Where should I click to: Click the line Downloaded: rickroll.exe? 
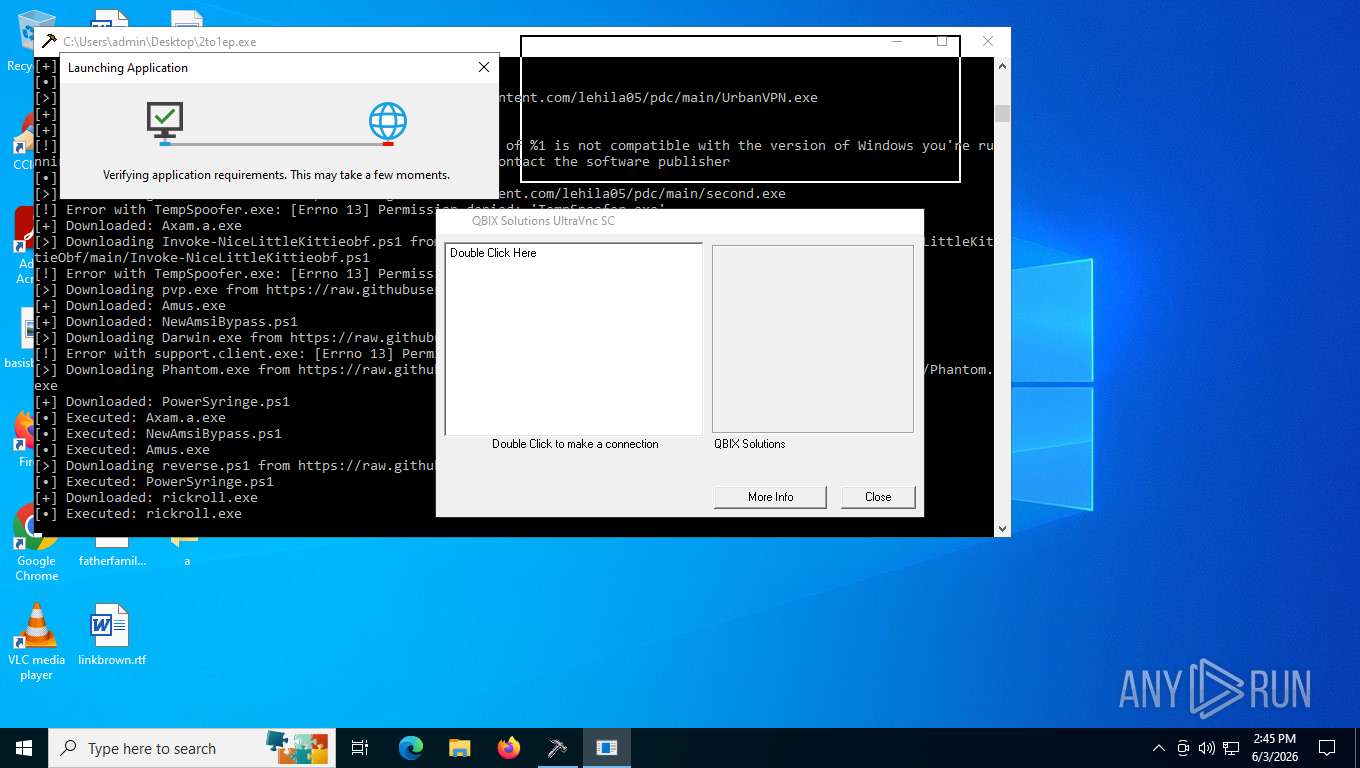point(146,498)
